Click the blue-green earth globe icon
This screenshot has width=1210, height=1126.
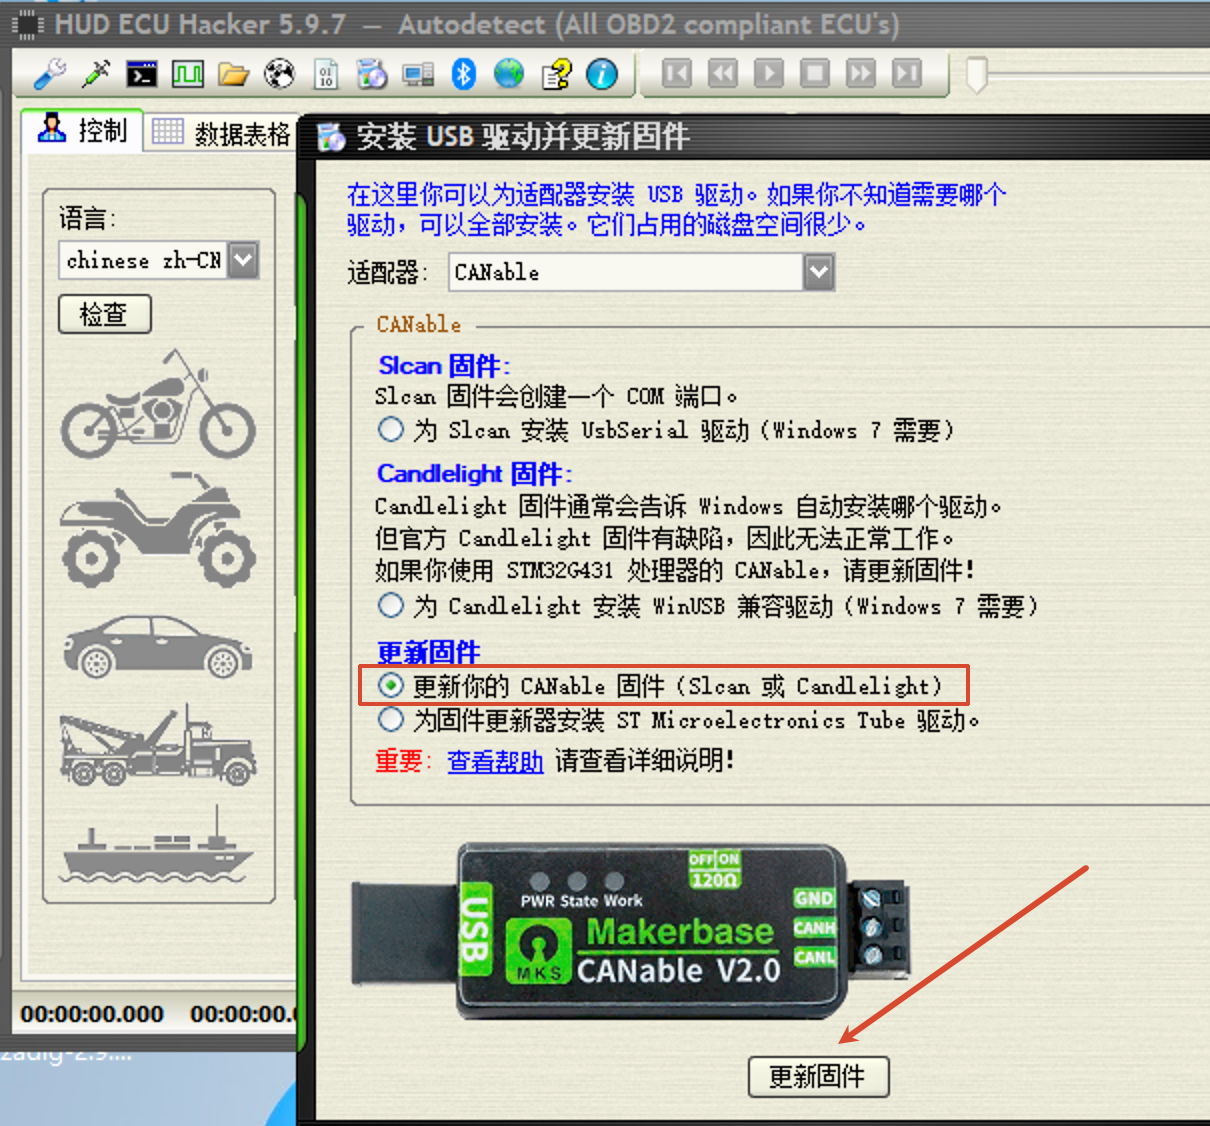509,74
